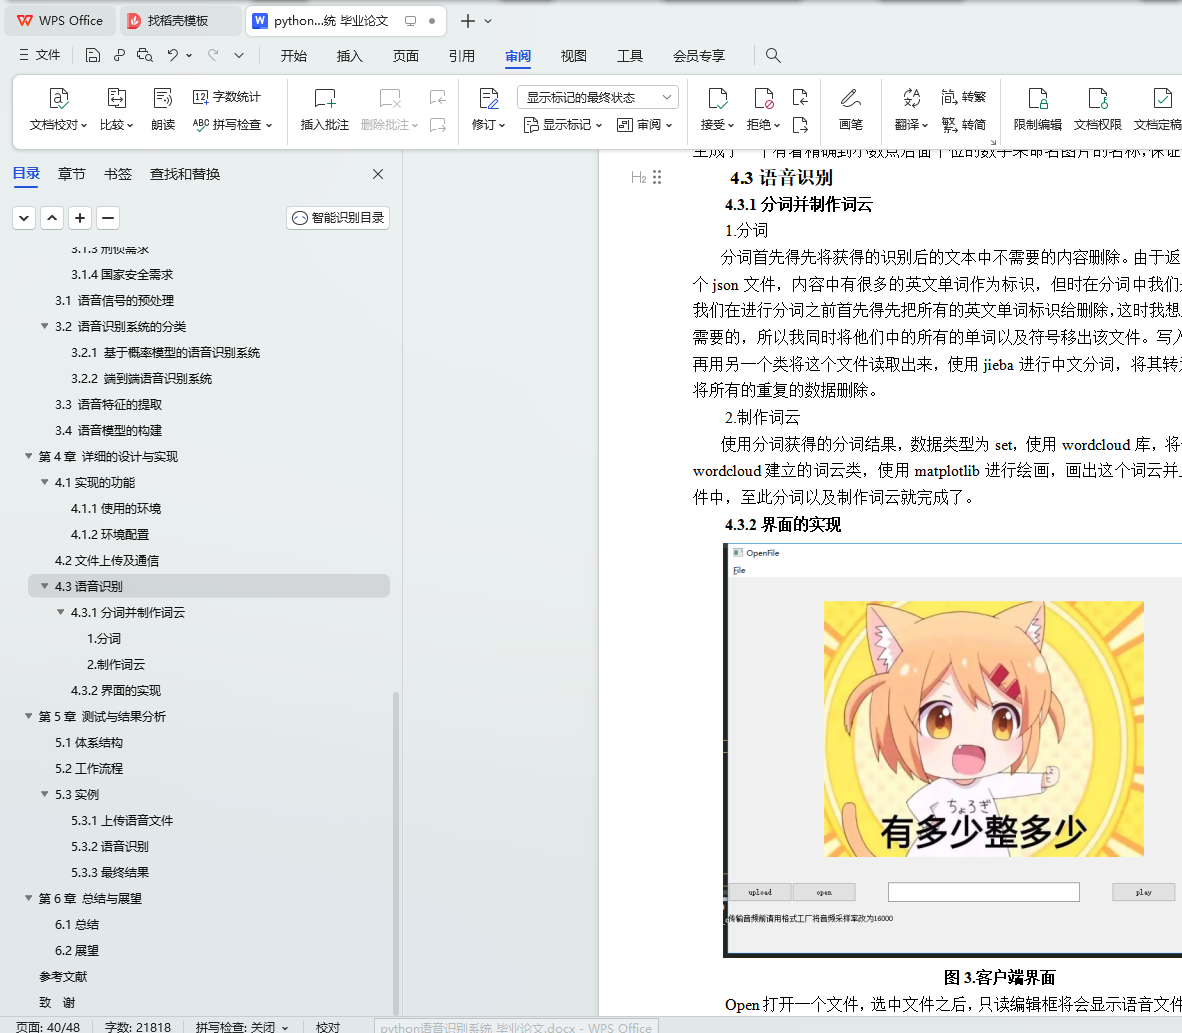Collapse the 第6章 总结与展望 node
The height and width of the screenshot is (1033, 1182).
(29, 898)
